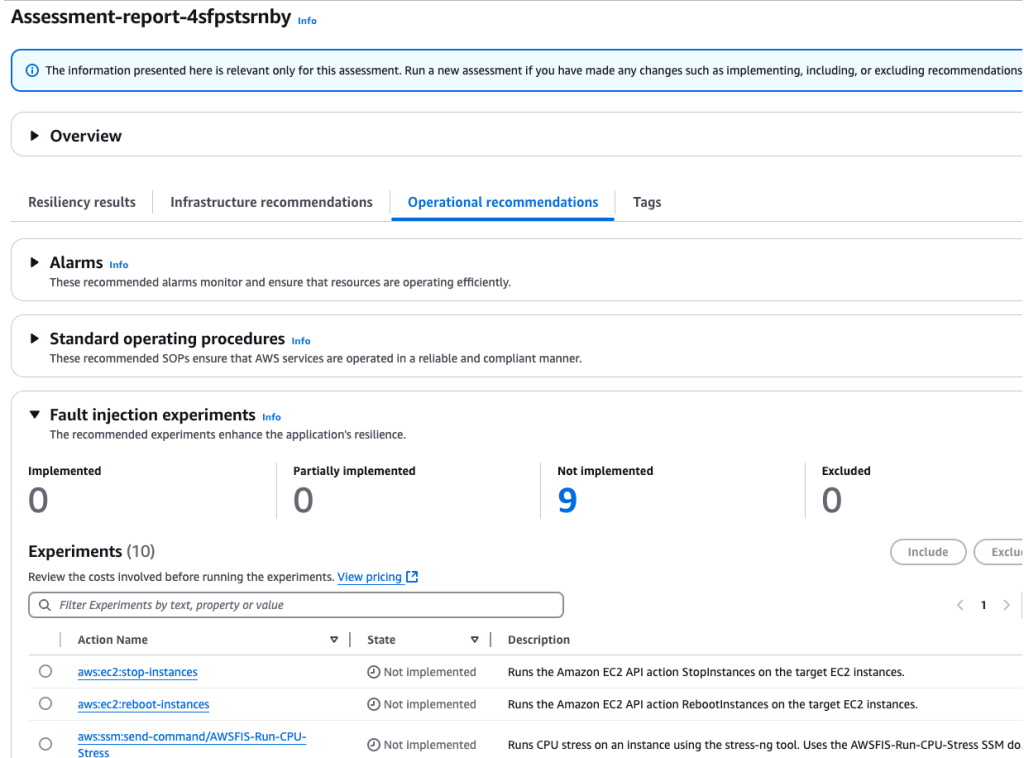Click the Include button
Image resolution: width=1024 pixels, height=758 pixels.
click(928, 551)
